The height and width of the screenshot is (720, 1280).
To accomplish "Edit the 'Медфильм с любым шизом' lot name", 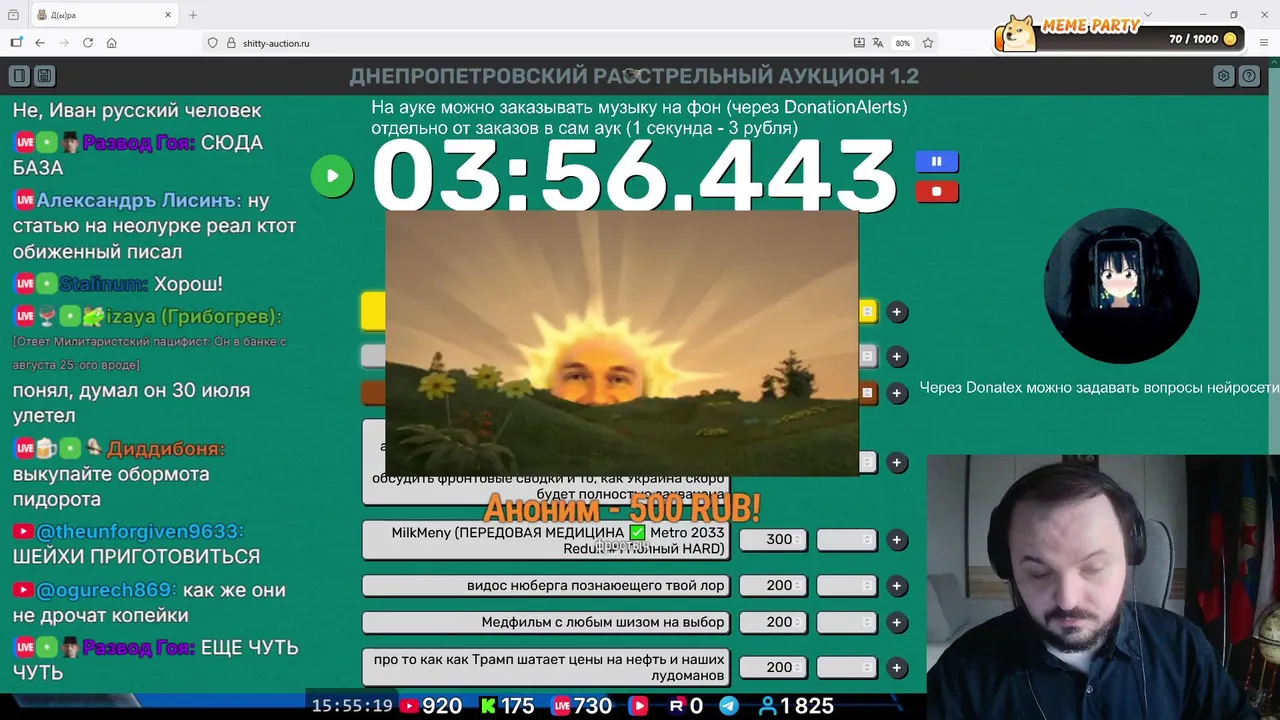I will (x=546, y=622).
